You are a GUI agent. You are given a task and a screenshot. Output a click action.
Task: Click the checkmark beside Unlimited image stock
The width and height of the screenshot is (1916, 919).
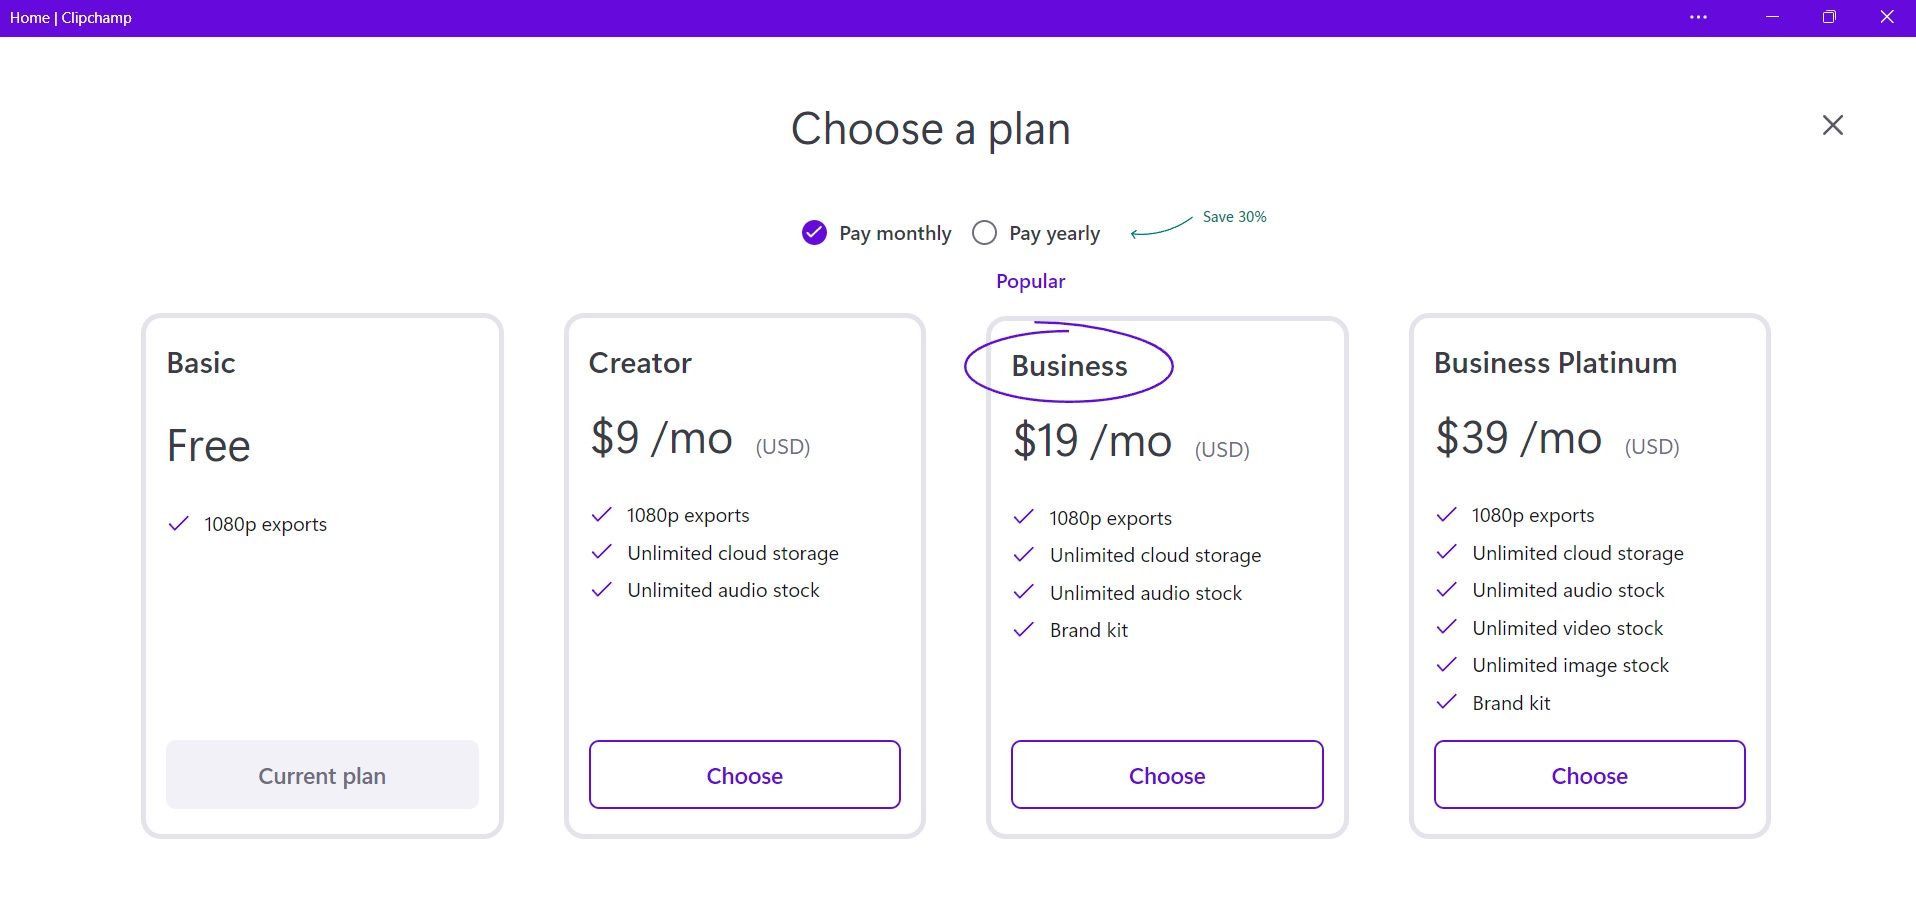point(1447,663)
